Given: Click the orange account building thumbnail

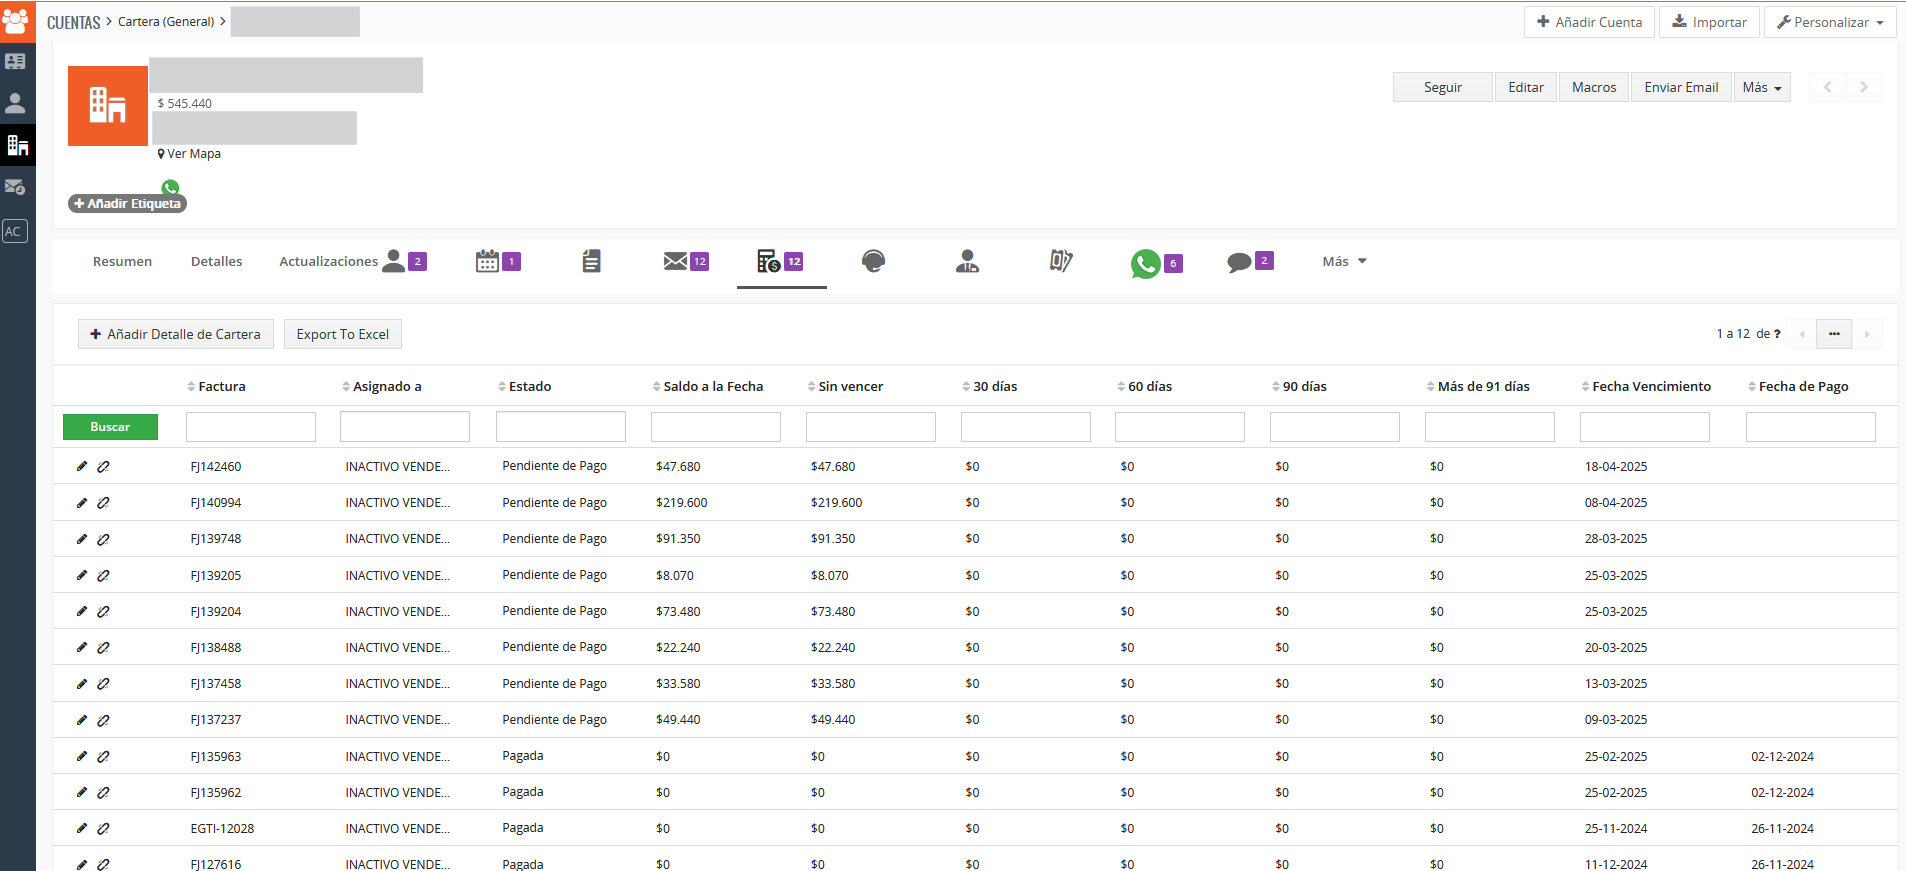Looking at the screenshot, I should coord(108,106).
